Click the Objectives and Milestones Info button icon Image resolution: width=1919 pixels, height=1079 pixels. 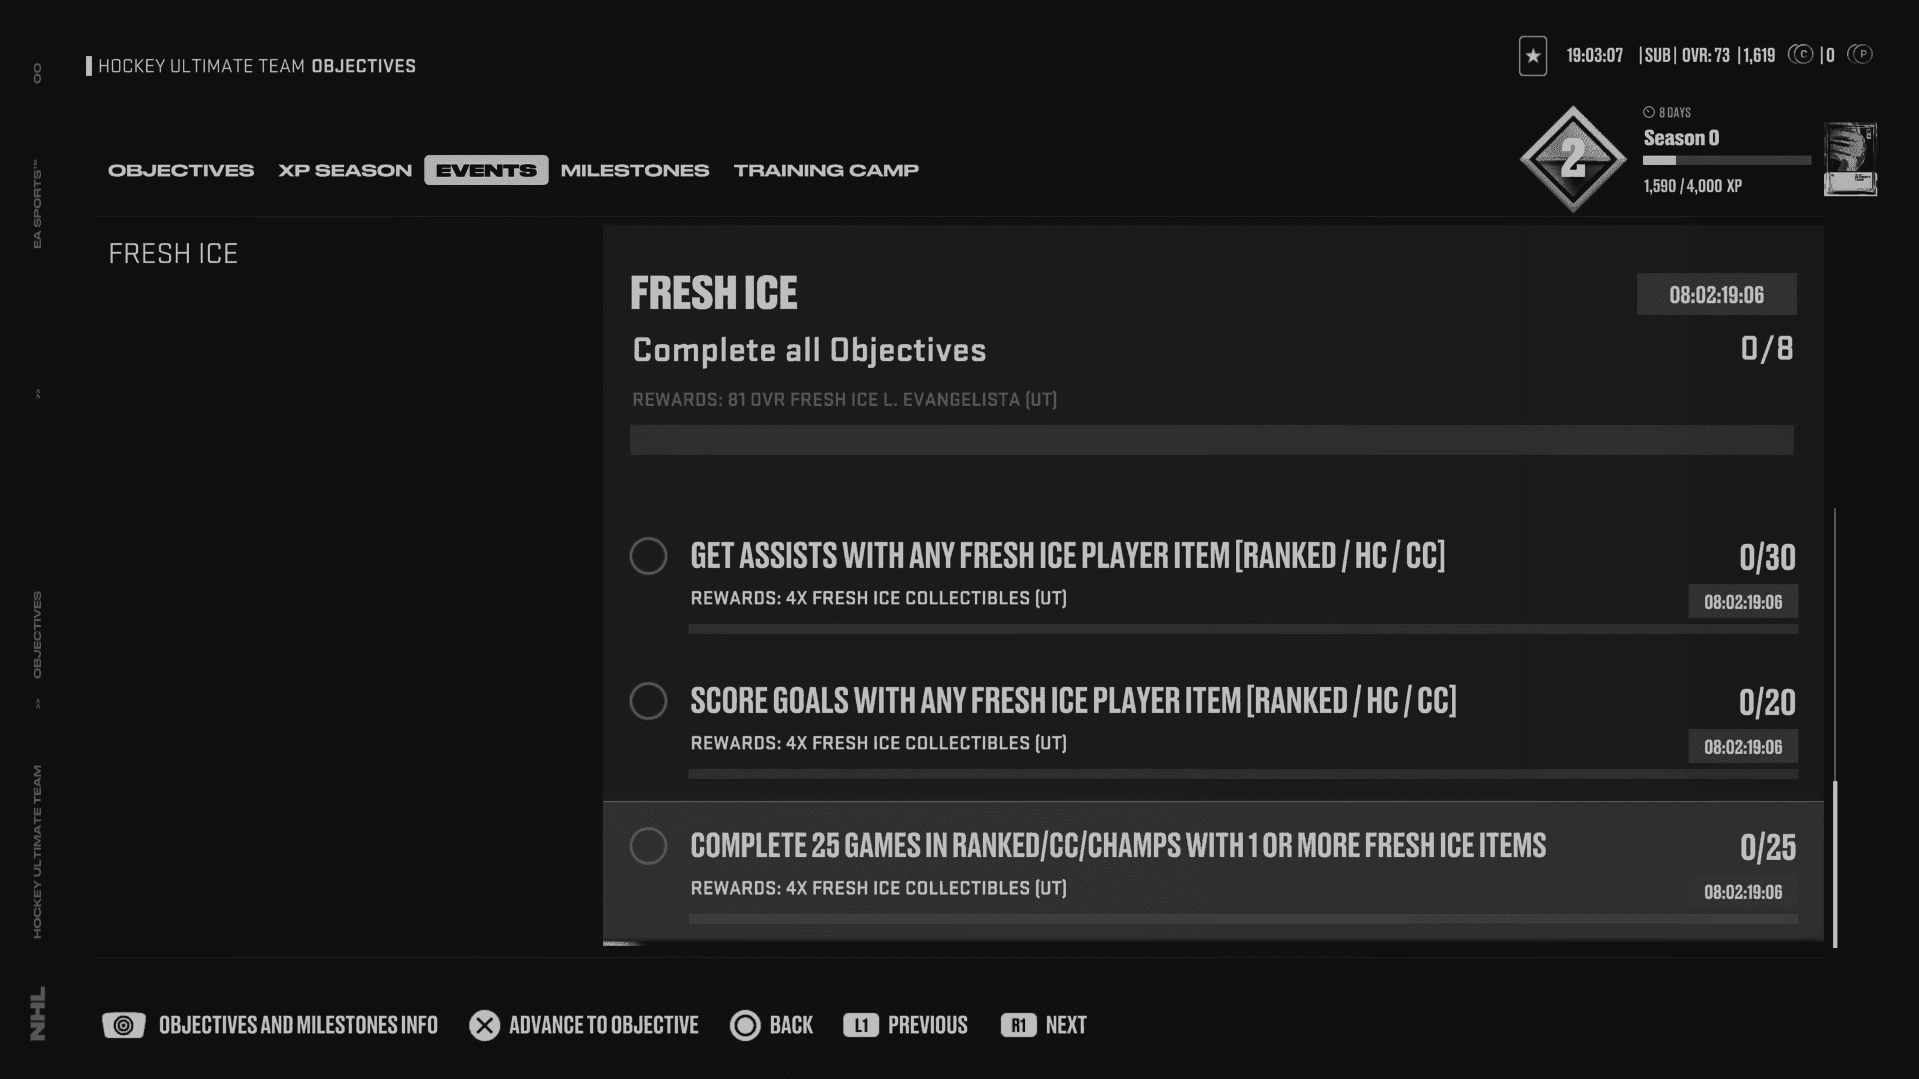(x=124, y=1025)
